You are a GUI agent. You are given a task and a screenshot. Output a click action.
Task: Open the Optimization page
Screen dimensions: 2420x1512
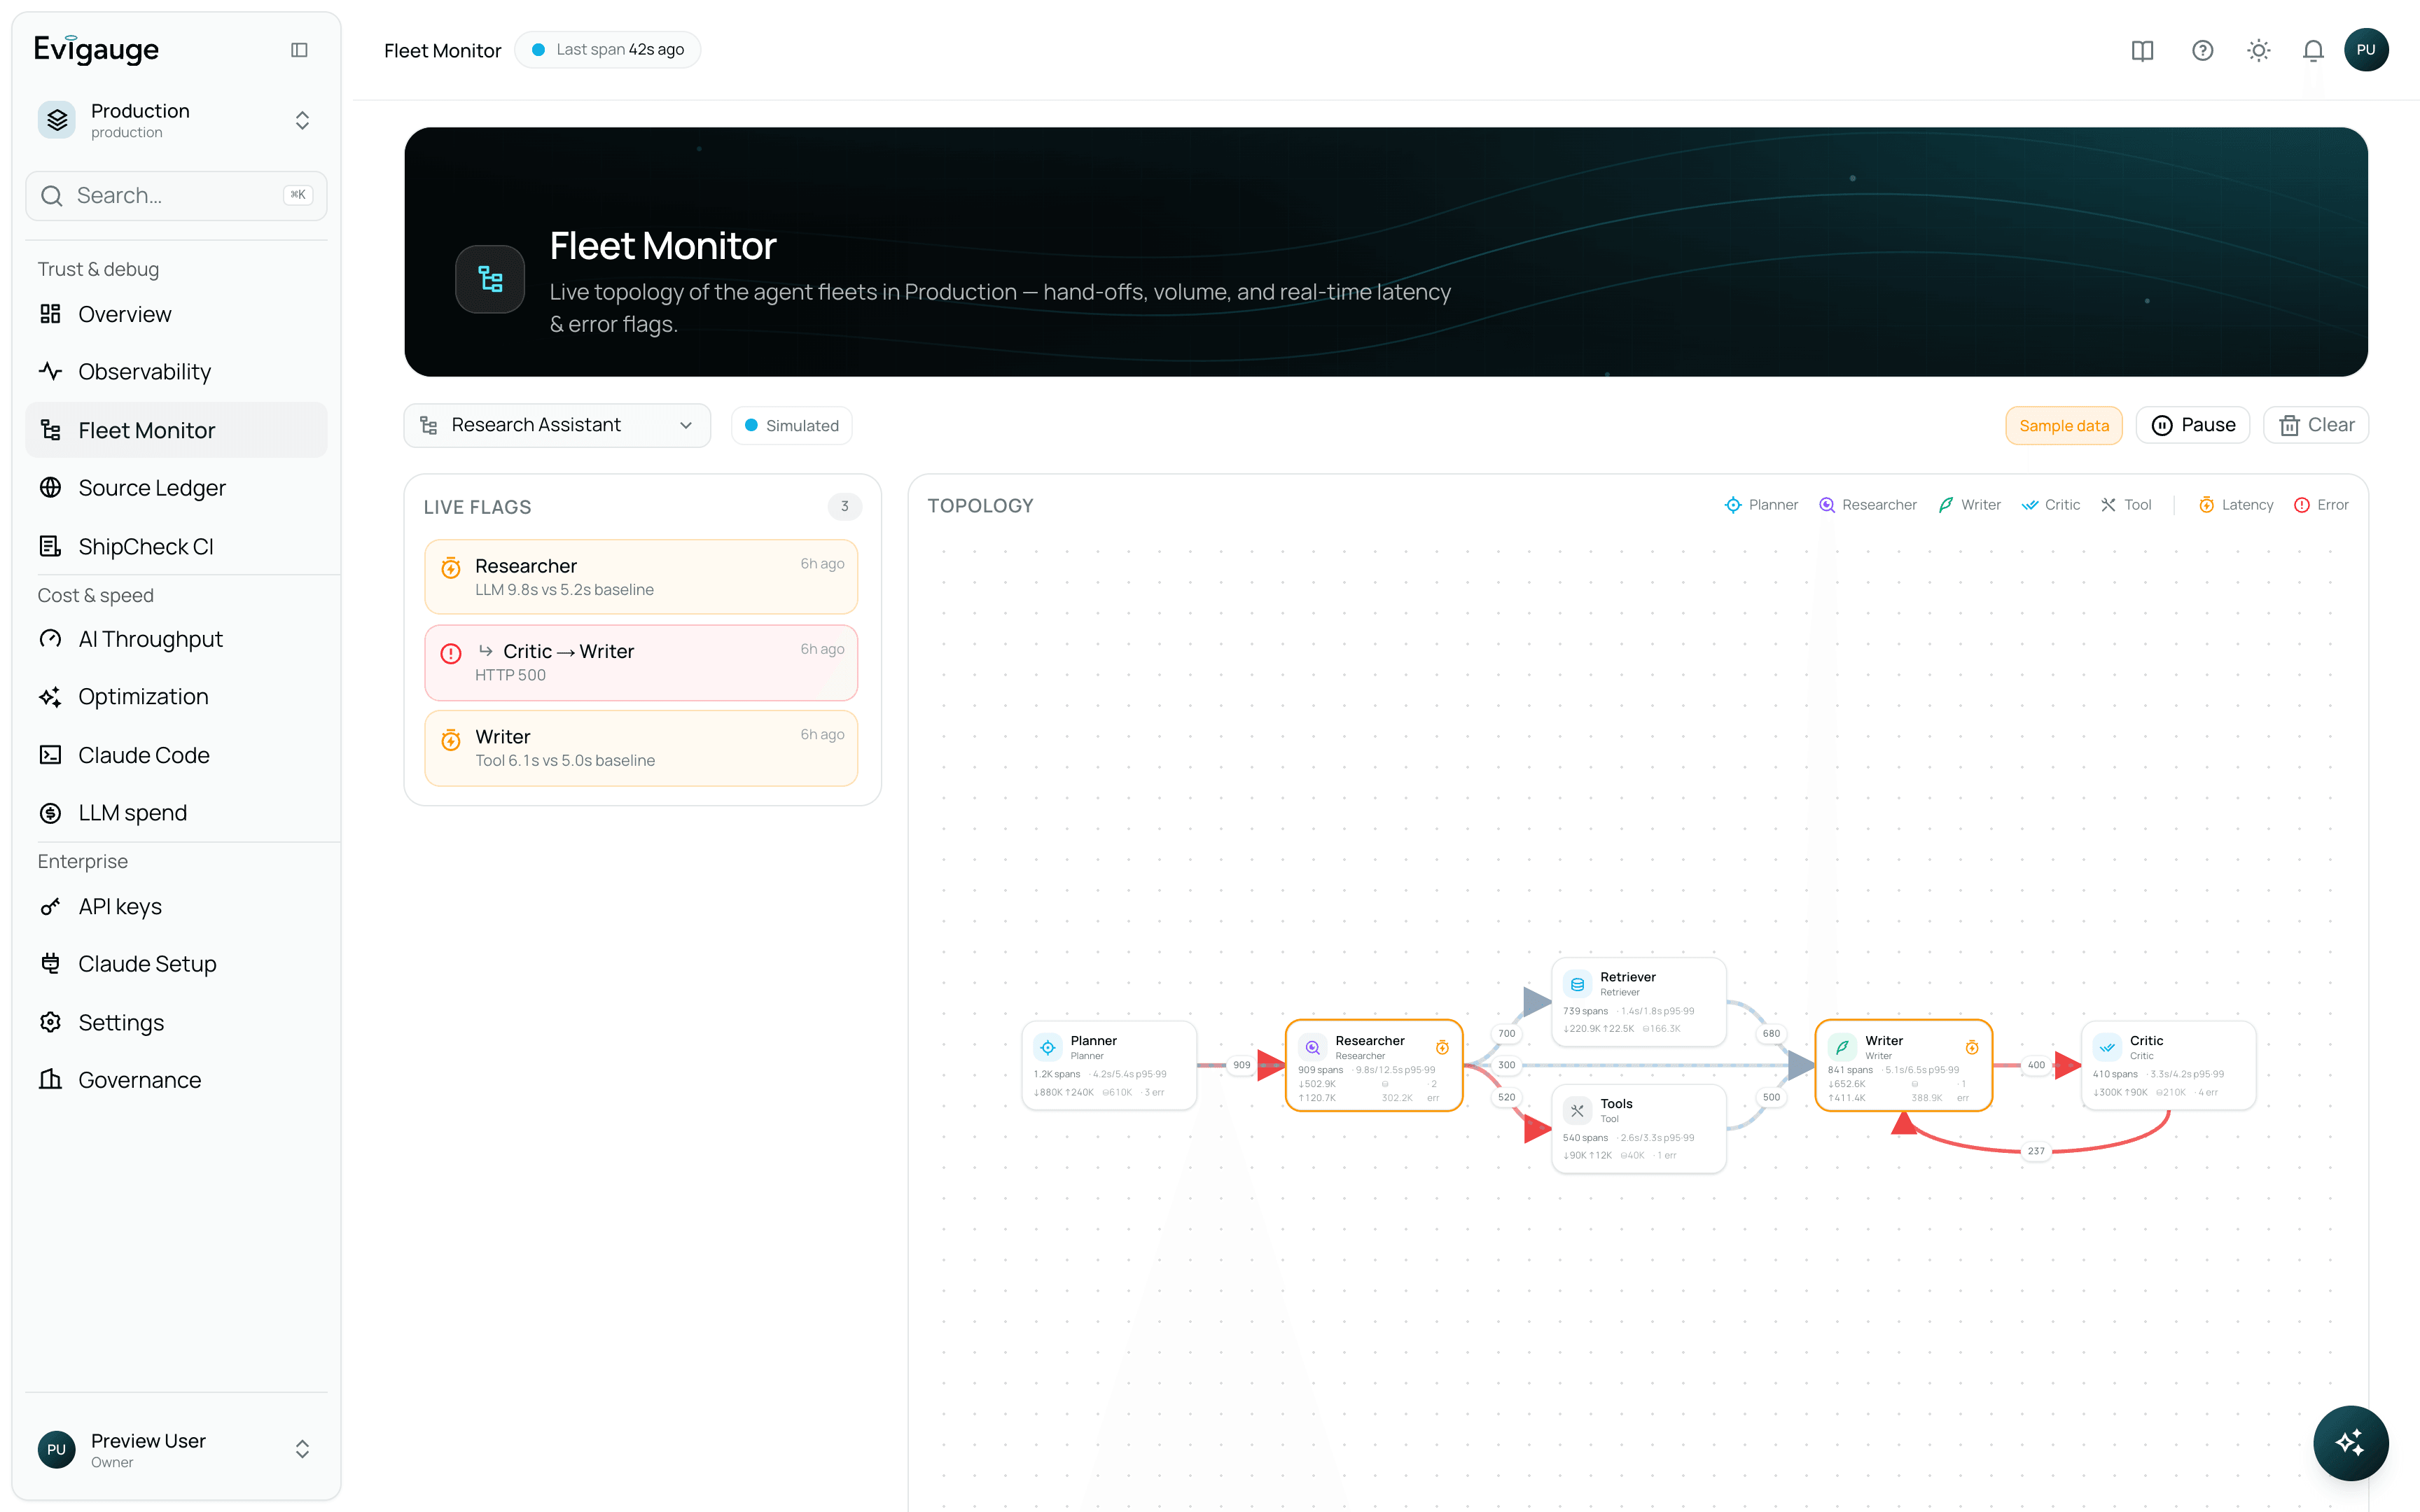coord(176,696)
